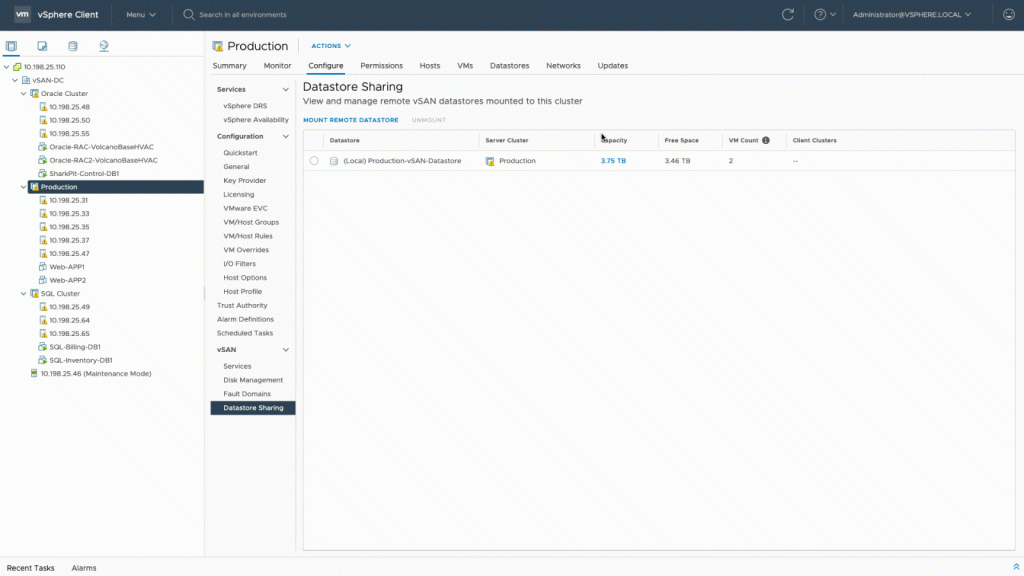1024x576 pixels.
Task: Switch to the Monitor tab
Action: point(277,66)
